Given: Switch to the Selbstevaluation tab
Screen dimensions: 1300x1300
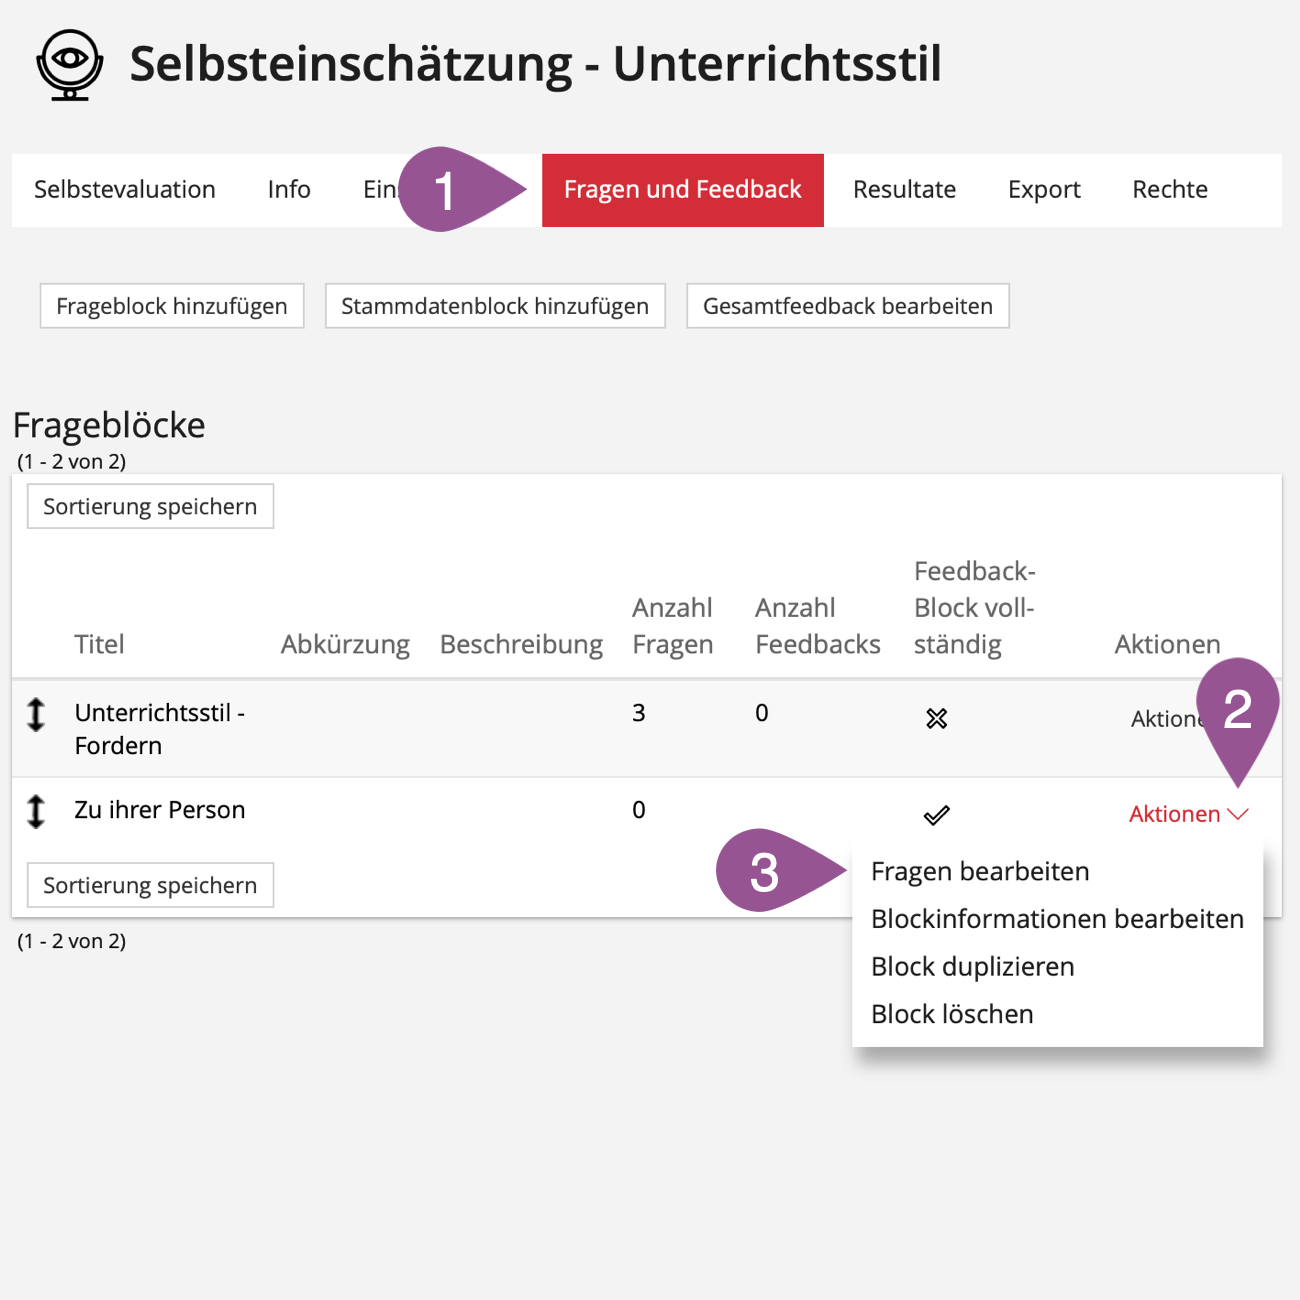Looking at the screenshot, I should pyautogui.click(x=125, y=190).
